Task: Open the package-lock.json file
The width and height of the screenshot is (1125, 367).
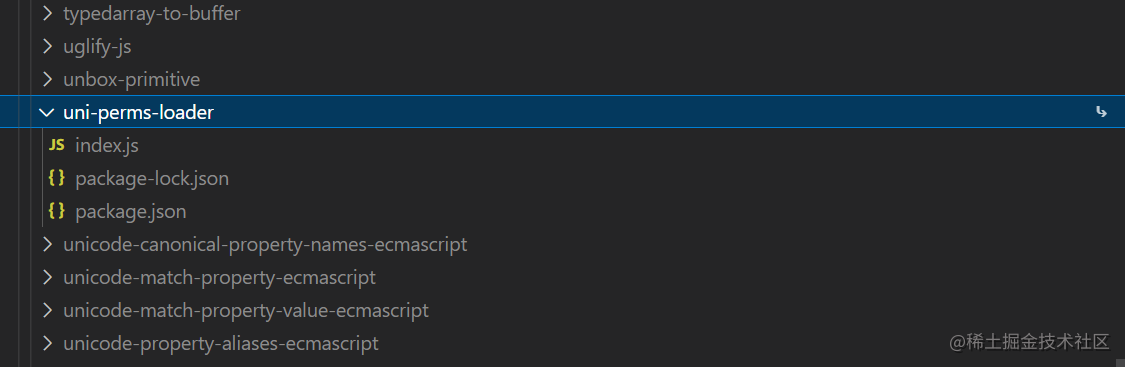Action: click(x=152, y=178)
